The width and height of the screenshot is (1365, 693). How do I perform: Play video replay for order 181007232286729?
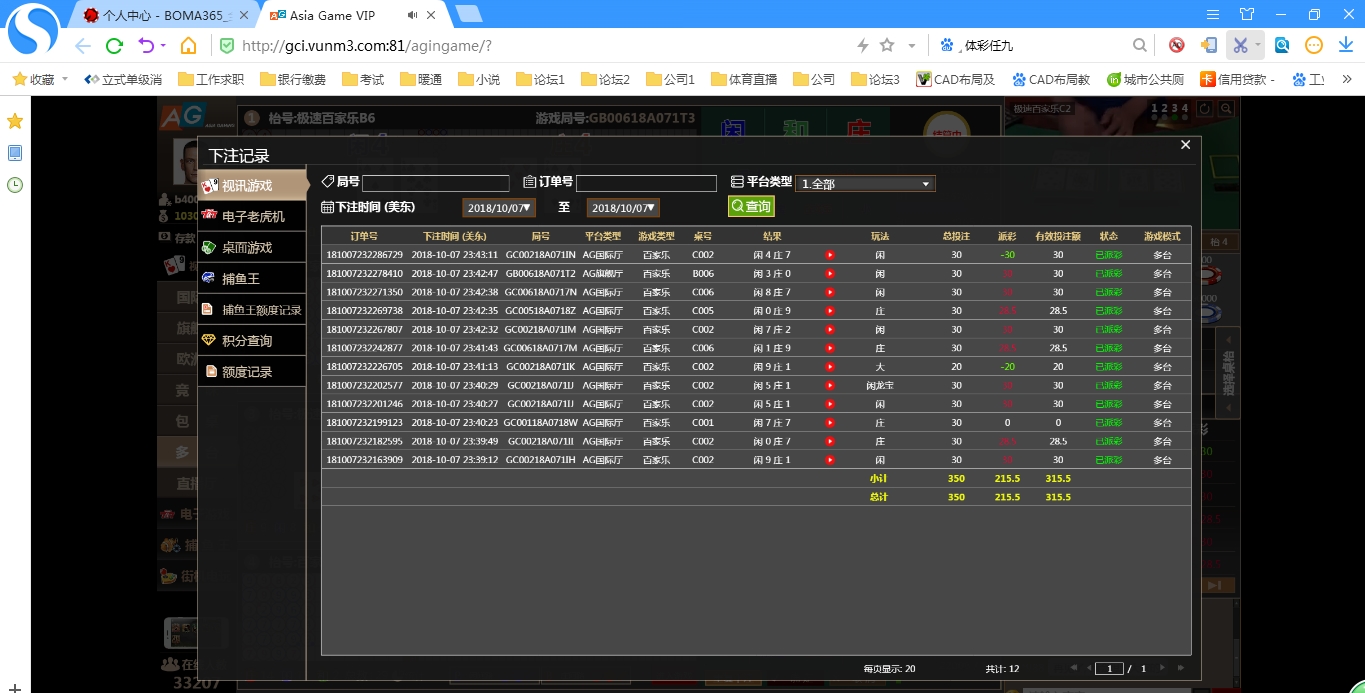coord(830,255)
